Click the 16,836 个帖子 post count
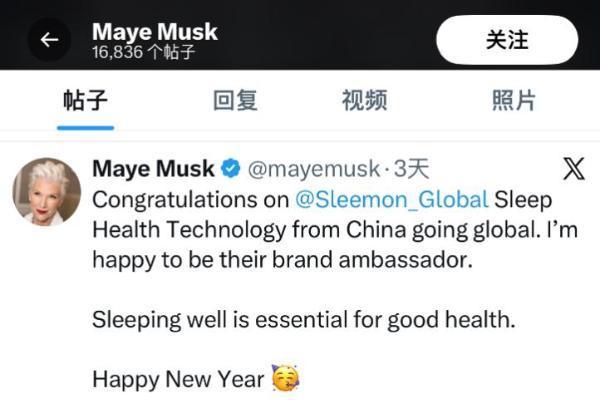Viewport: 600px width, 400px height. click(x=143, y=52)
